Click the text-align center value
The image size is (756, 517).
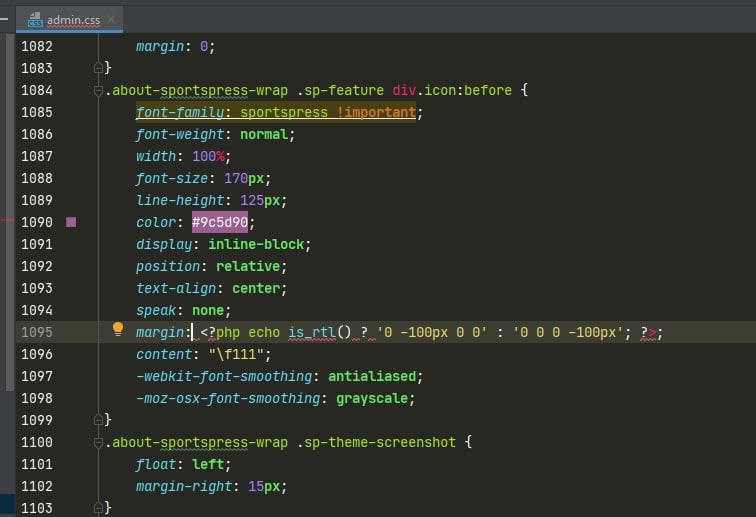point(256,288)
